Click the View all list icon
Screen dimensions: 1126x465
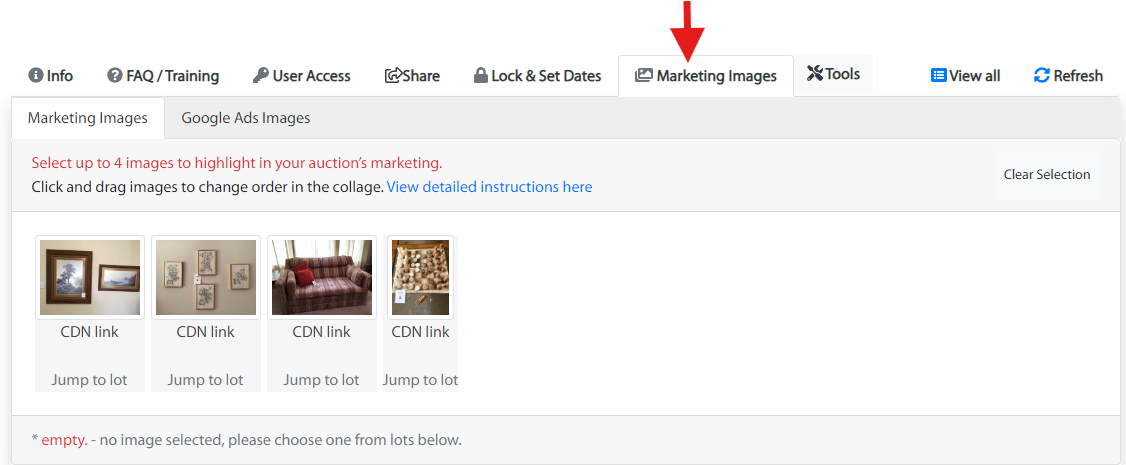(939, 75)
